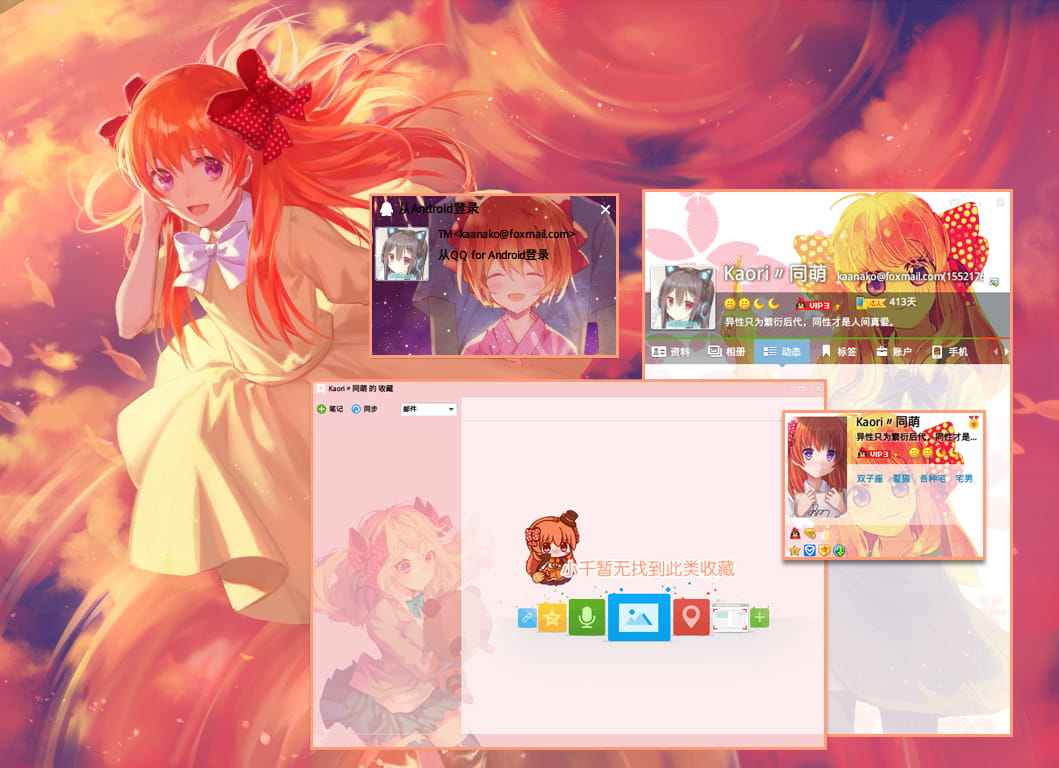Click the orange star shield icon on mini card
Image resolution: width=1059 pixels, height=768 pixels.
click(x=825, y=551)
